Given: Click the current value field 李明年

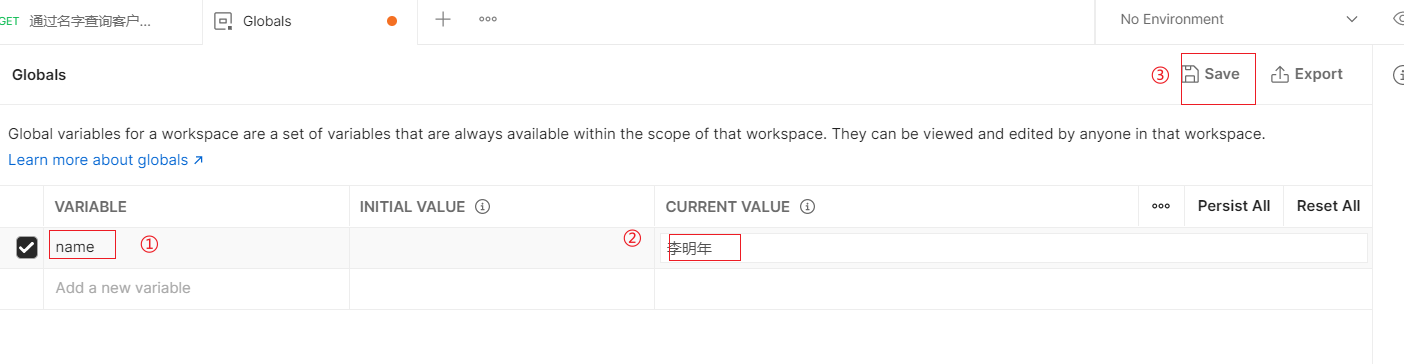Looking at the screenshot, I should [1013, 248].
